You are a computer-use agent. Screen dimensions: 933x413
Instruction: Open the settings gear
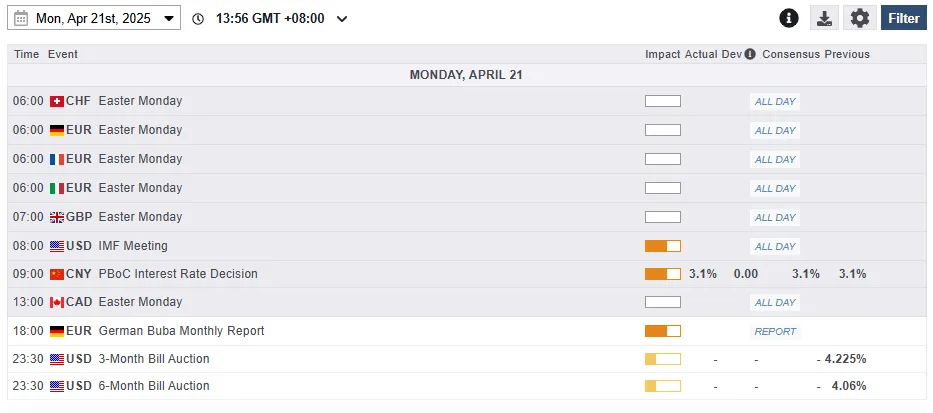pos(859,18)
